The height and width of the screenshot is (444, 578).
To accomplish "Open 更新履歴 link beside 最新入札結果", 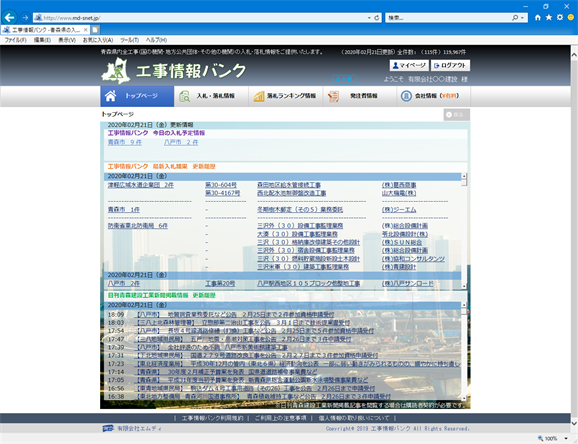I will pos(204,167).
